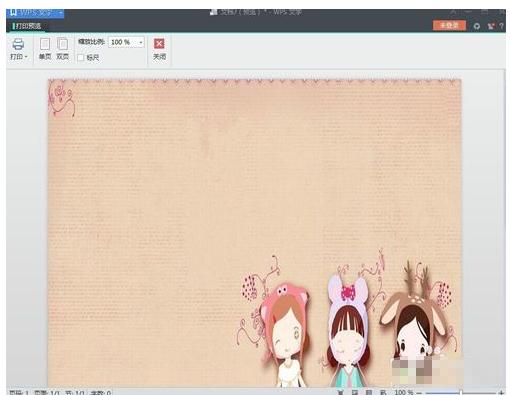The image size is (510, 395).
Task: Open help question mark icon
Action: point(501,26)
